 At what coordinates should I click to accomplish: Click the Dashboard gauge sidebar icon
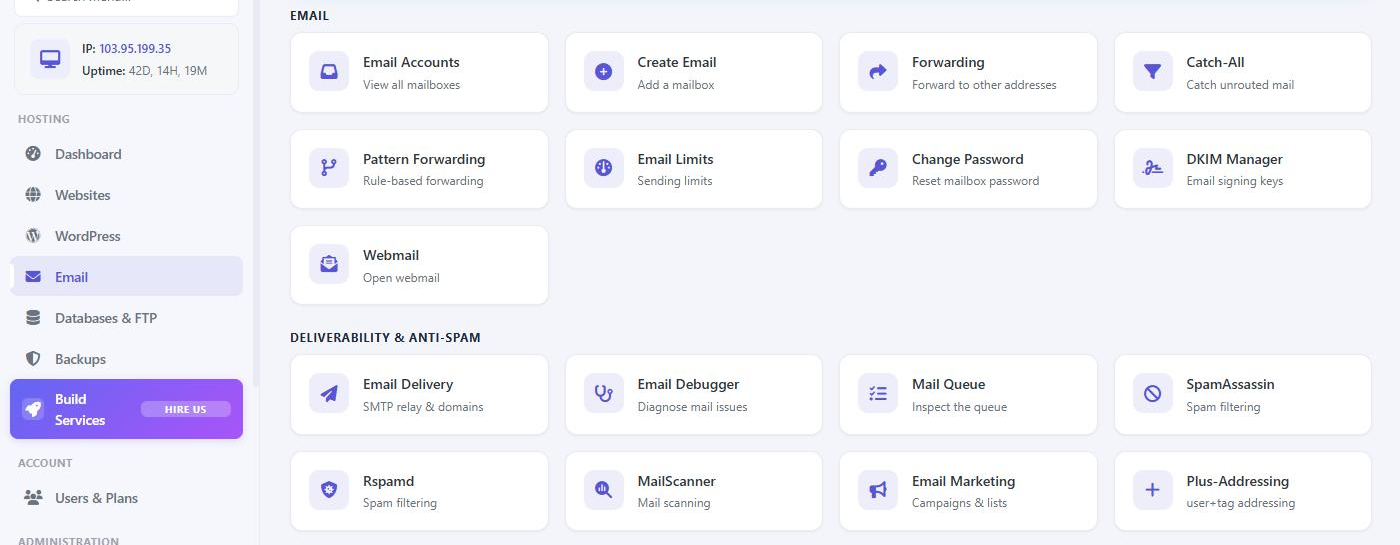33,154
